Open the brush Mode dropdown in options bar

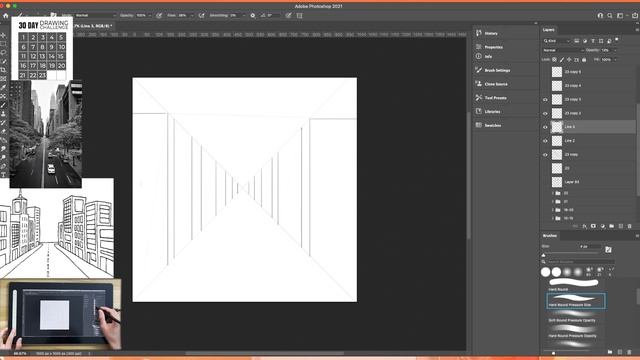coord(95,16)
